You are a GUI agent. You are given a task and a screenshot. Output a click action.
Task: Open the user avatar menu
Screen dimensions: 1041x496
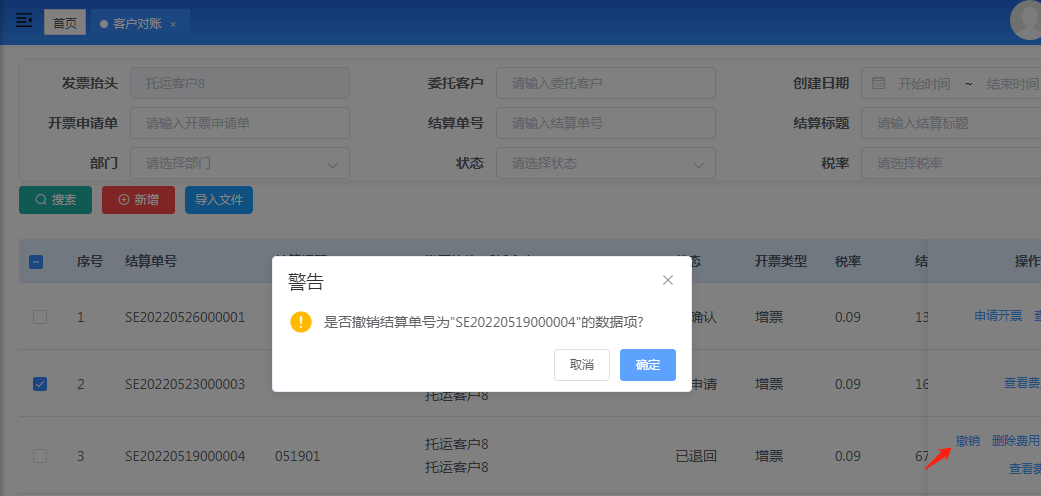1028,20
